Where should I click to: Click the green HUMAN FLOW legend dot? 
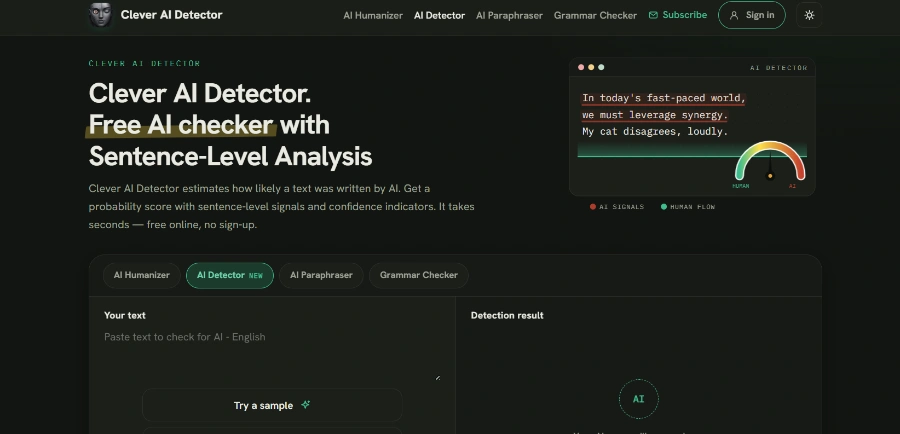pyautogui.click(x=664, y=207)
